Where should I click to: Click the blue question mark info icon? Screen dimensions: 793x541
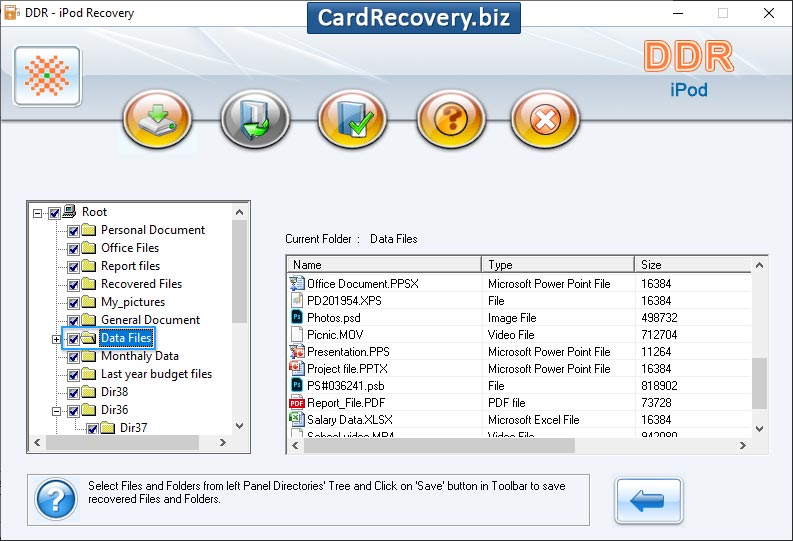(56, 500)
